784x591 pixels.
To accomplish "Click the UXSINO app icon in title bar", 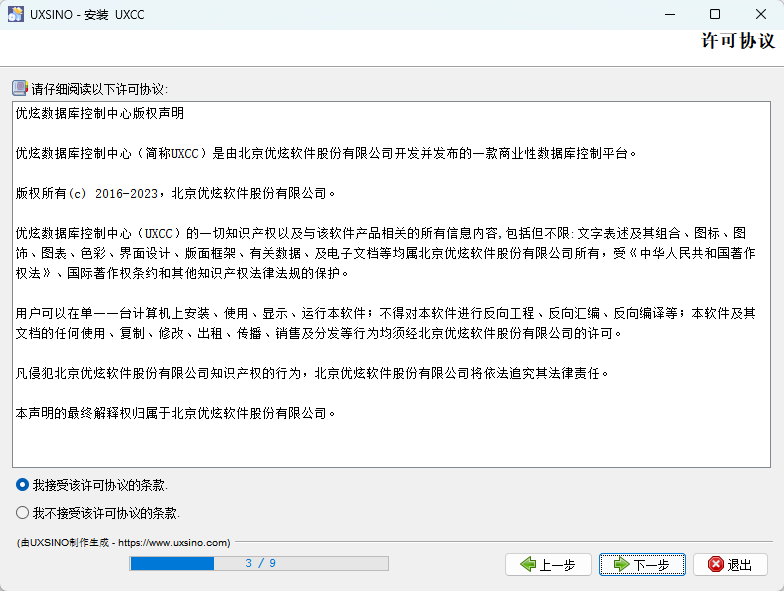I will [x=16, y=14].
